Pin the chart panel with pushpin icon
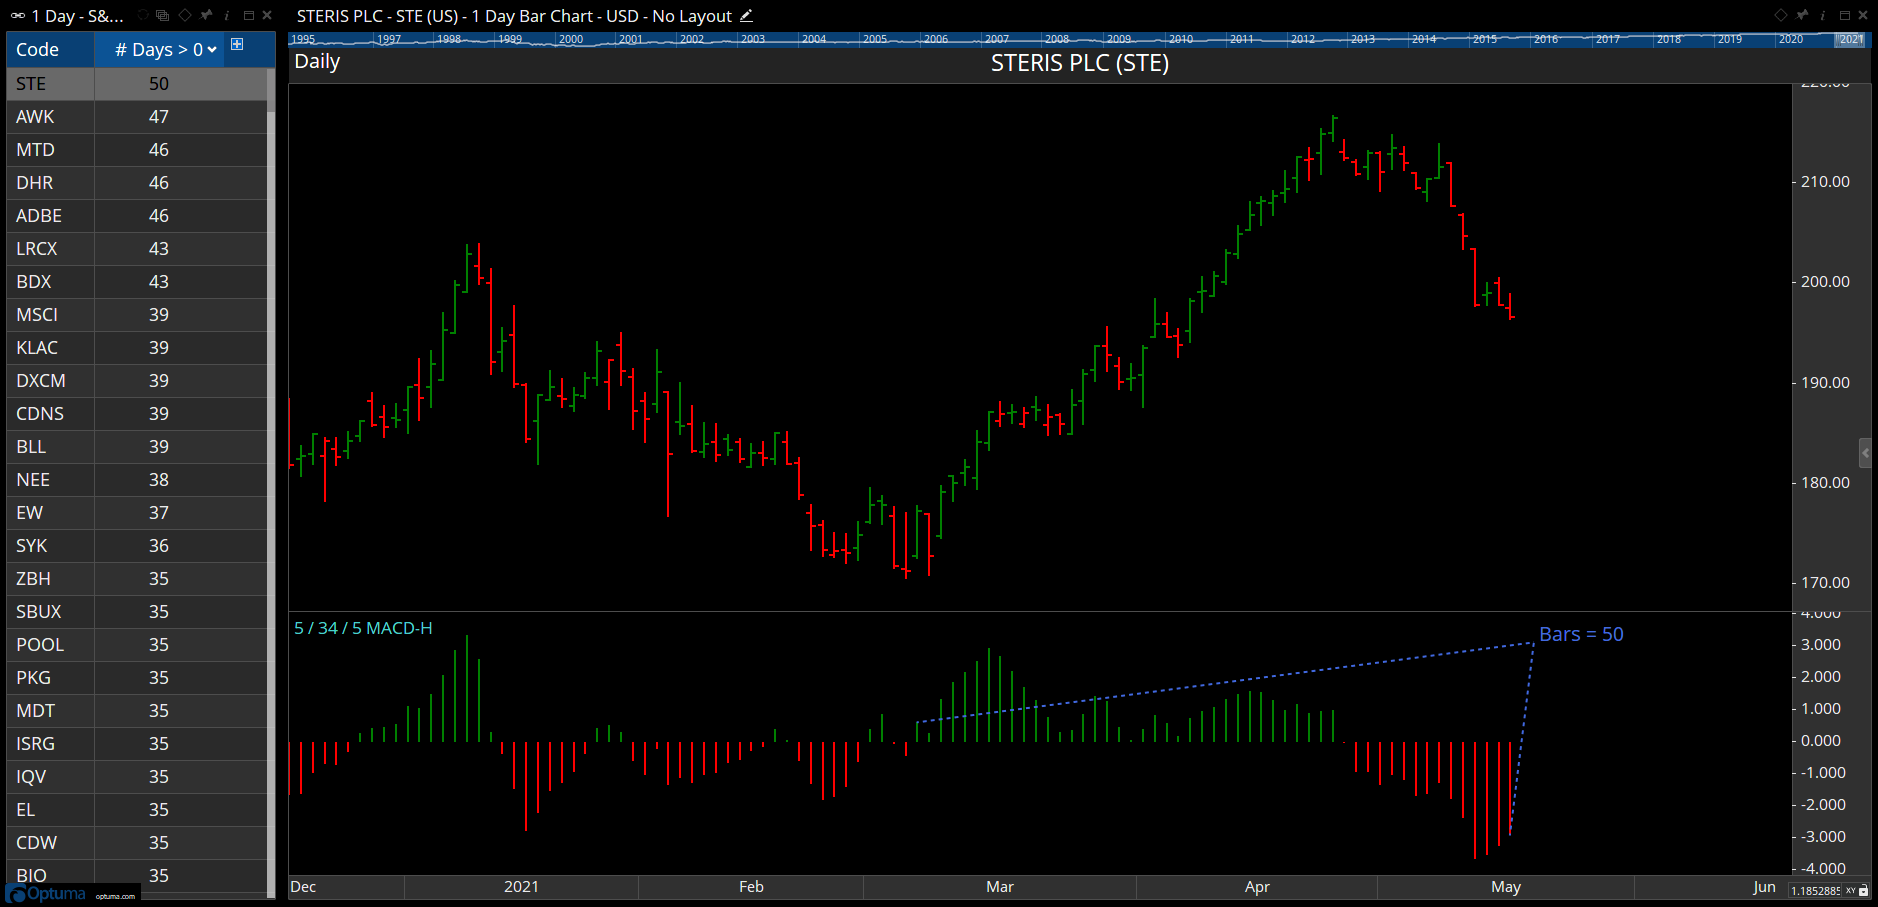The image size is (1878, 907). point(1802,15)
